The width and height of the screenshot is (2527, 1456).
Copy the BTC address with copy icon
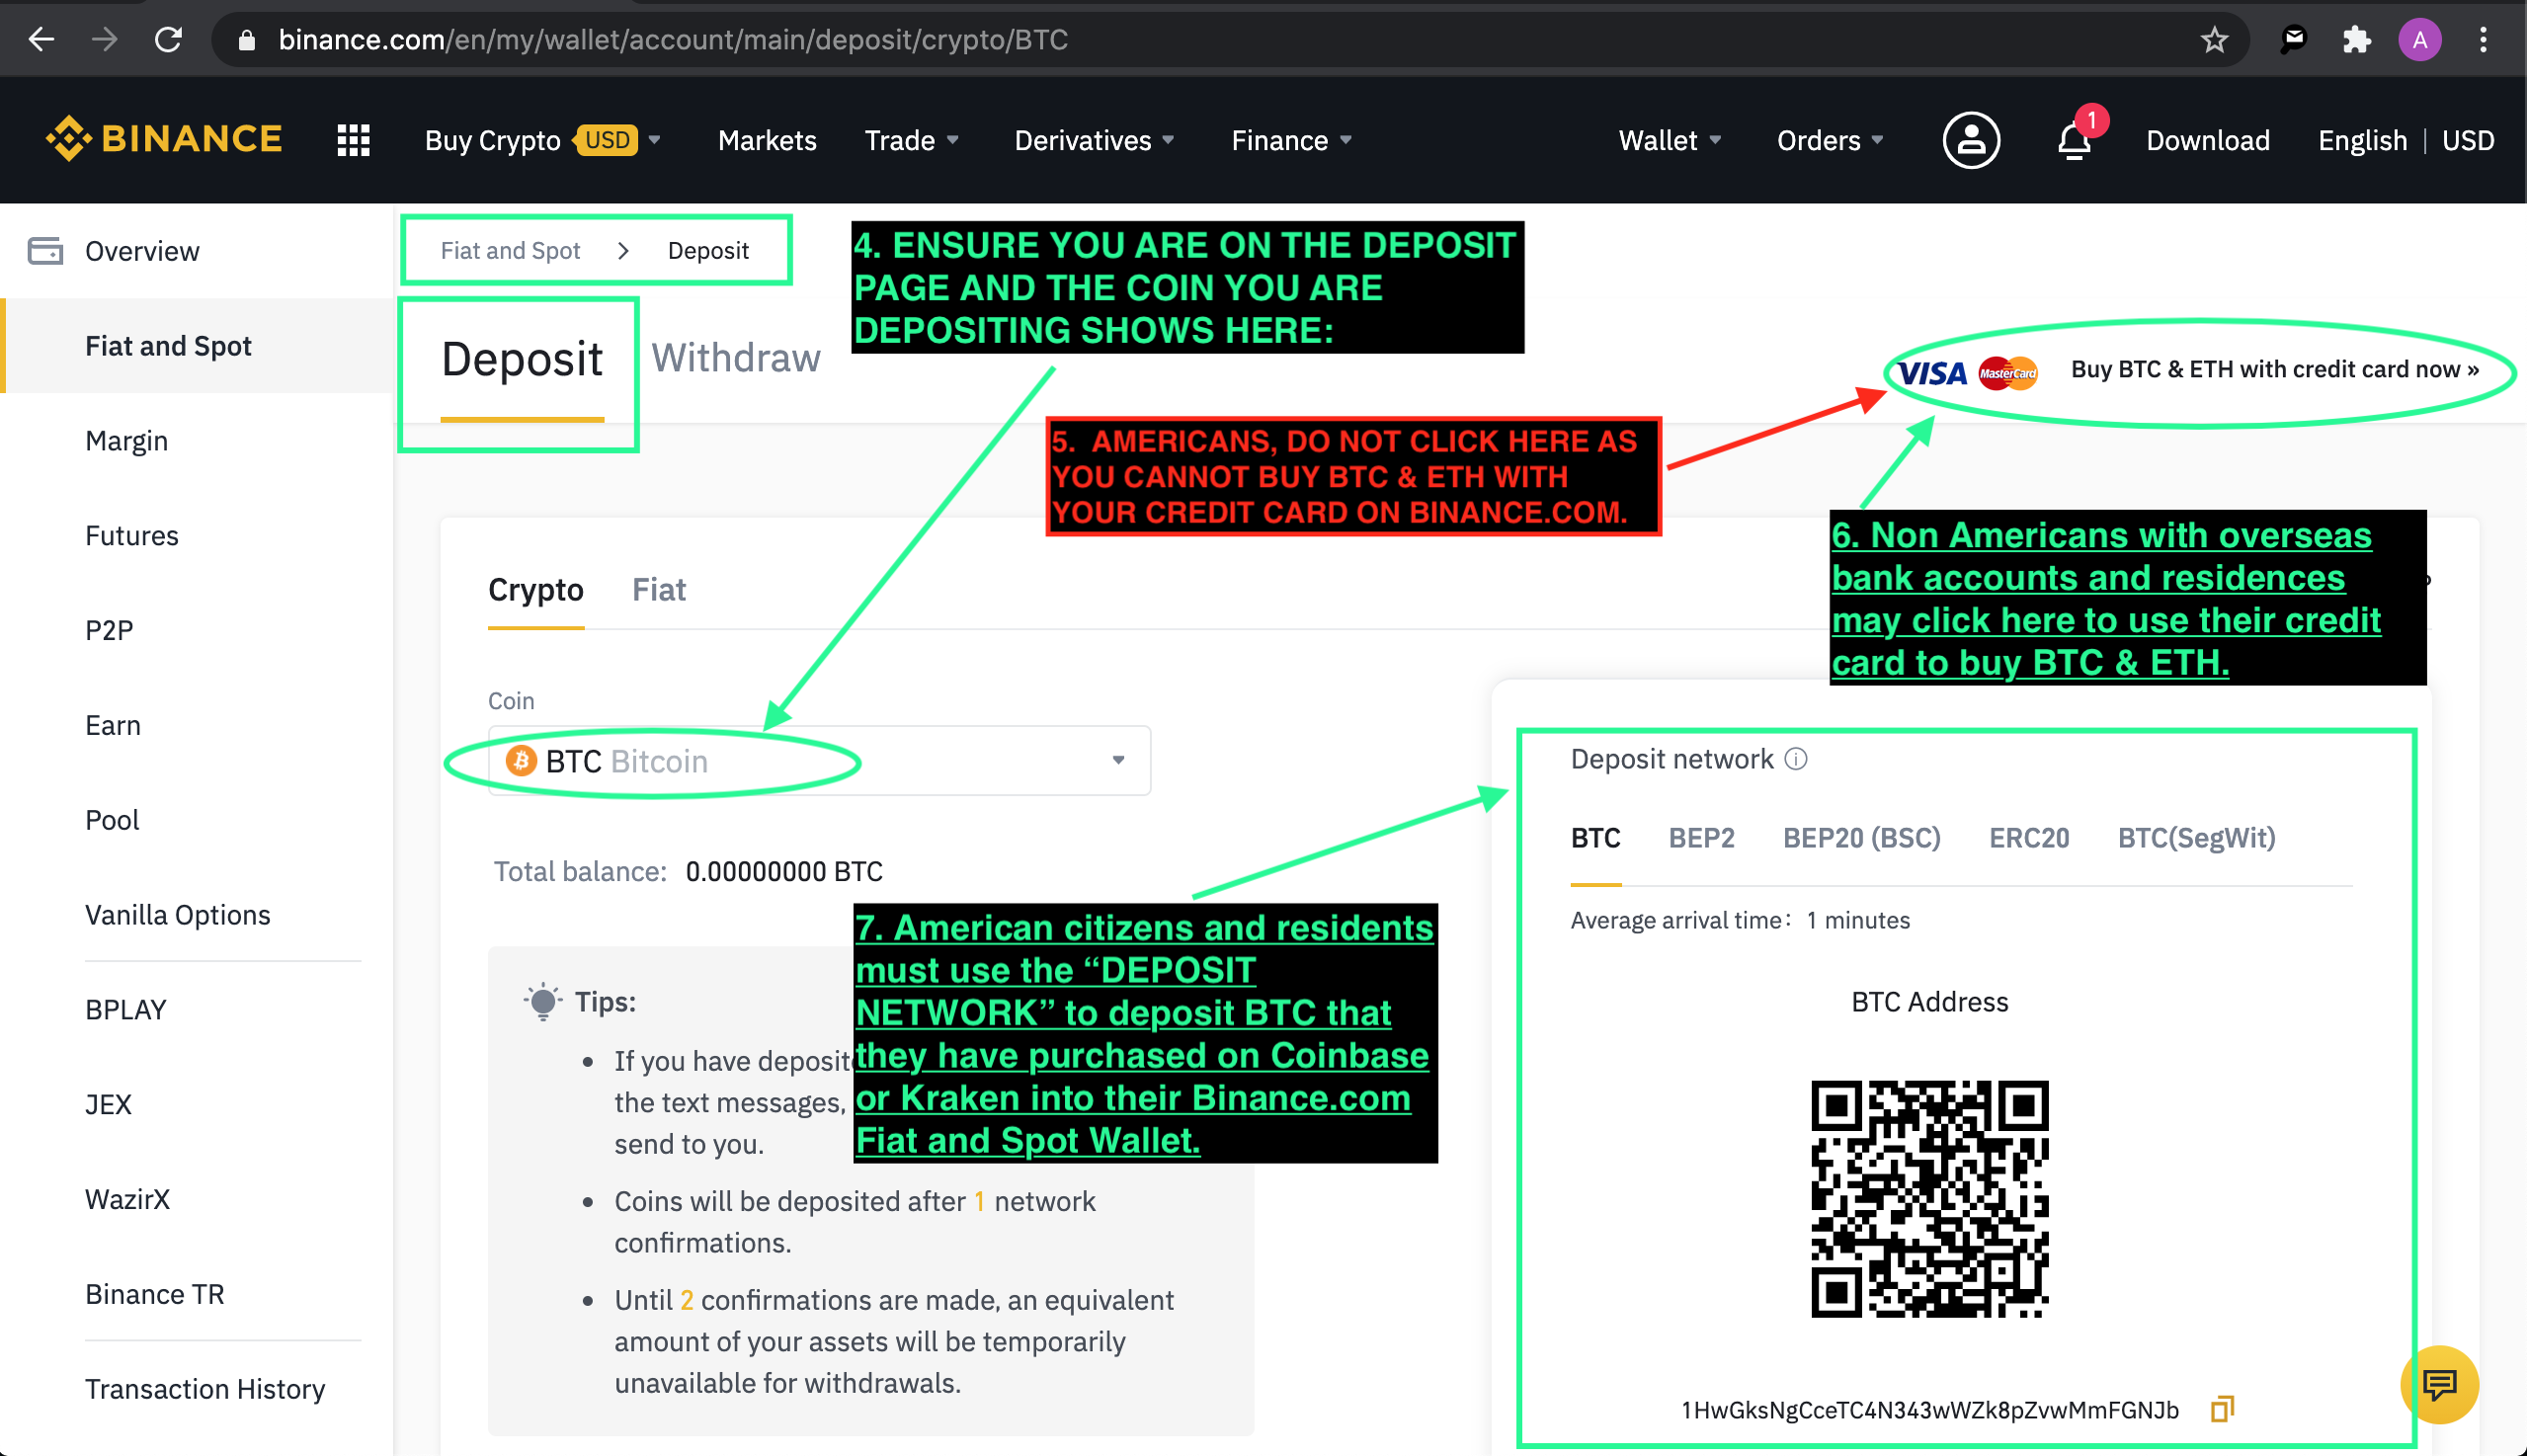[x=2222, y=1409]
